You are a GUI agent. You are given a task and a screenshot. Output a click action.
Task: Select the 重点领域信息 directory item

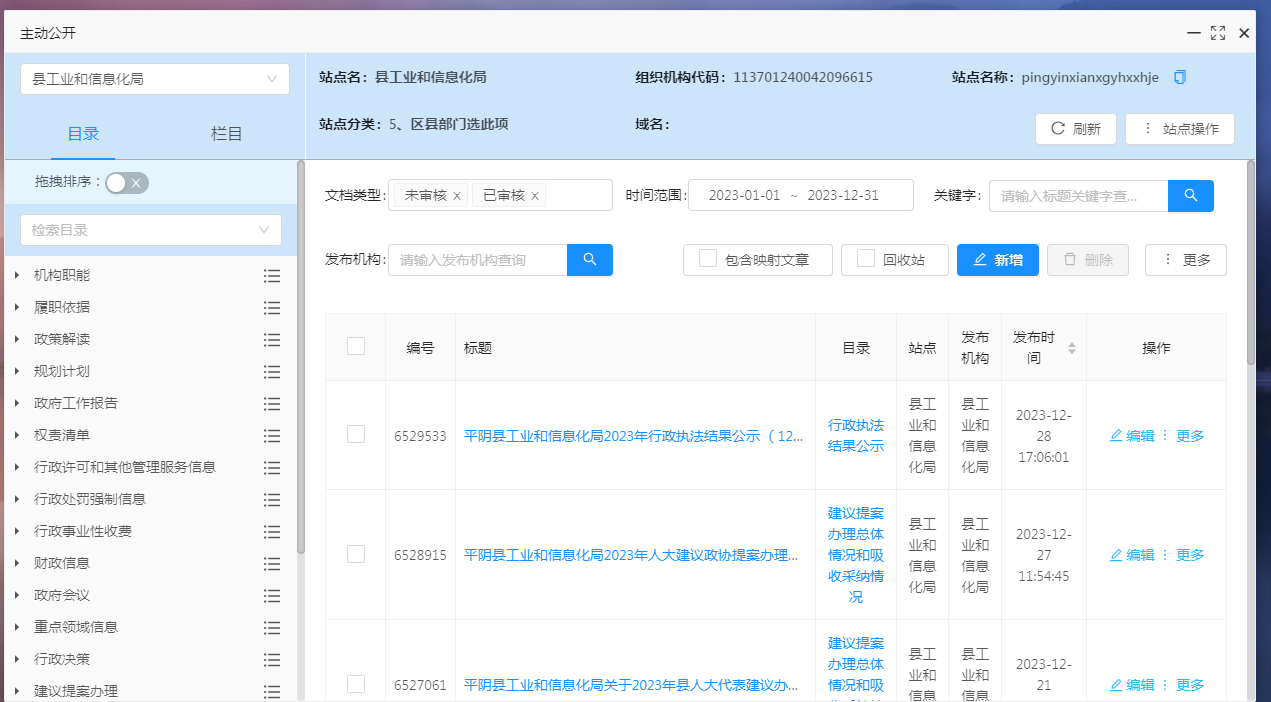pos(76,628)
